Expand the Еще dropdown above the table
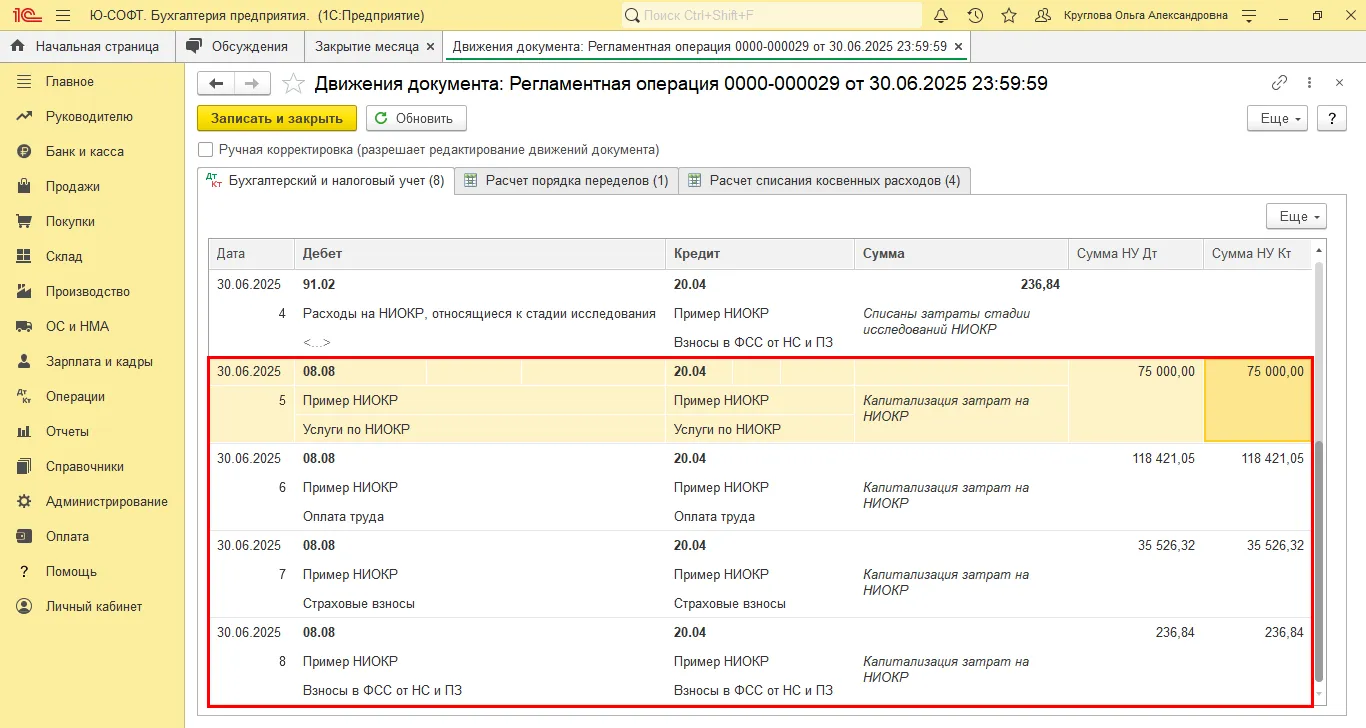1366x728 pixels. (1296, 216)
